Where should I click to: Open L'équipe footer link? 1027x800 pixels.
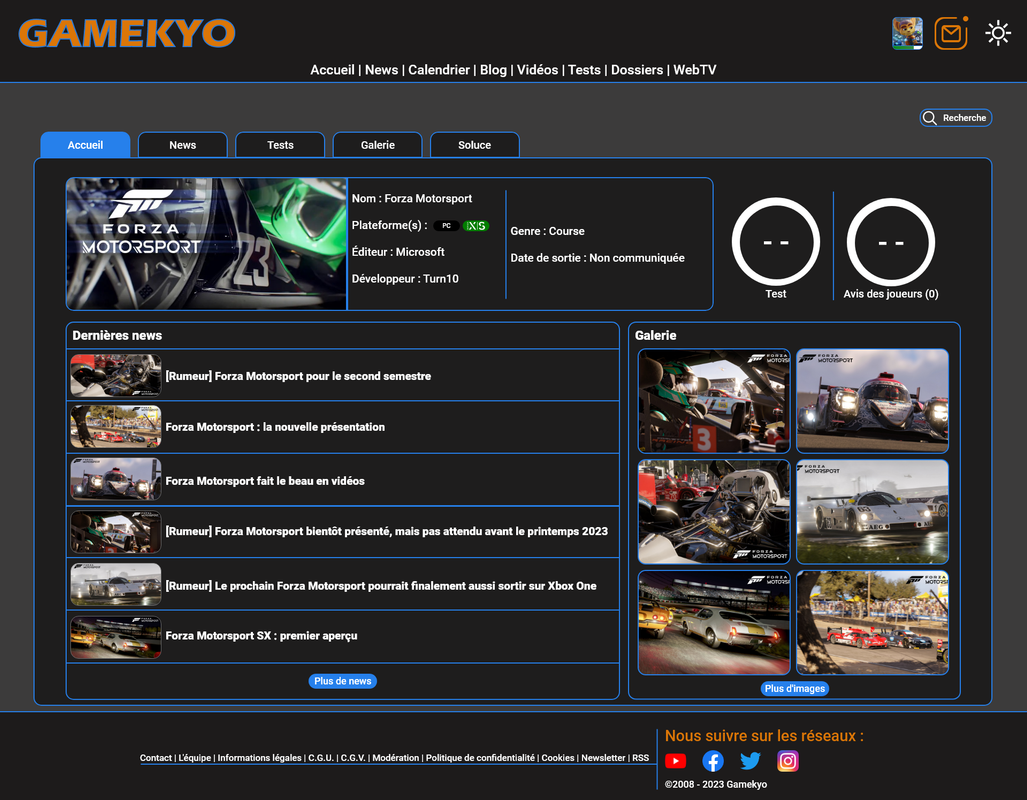click(x=195, y=758)
